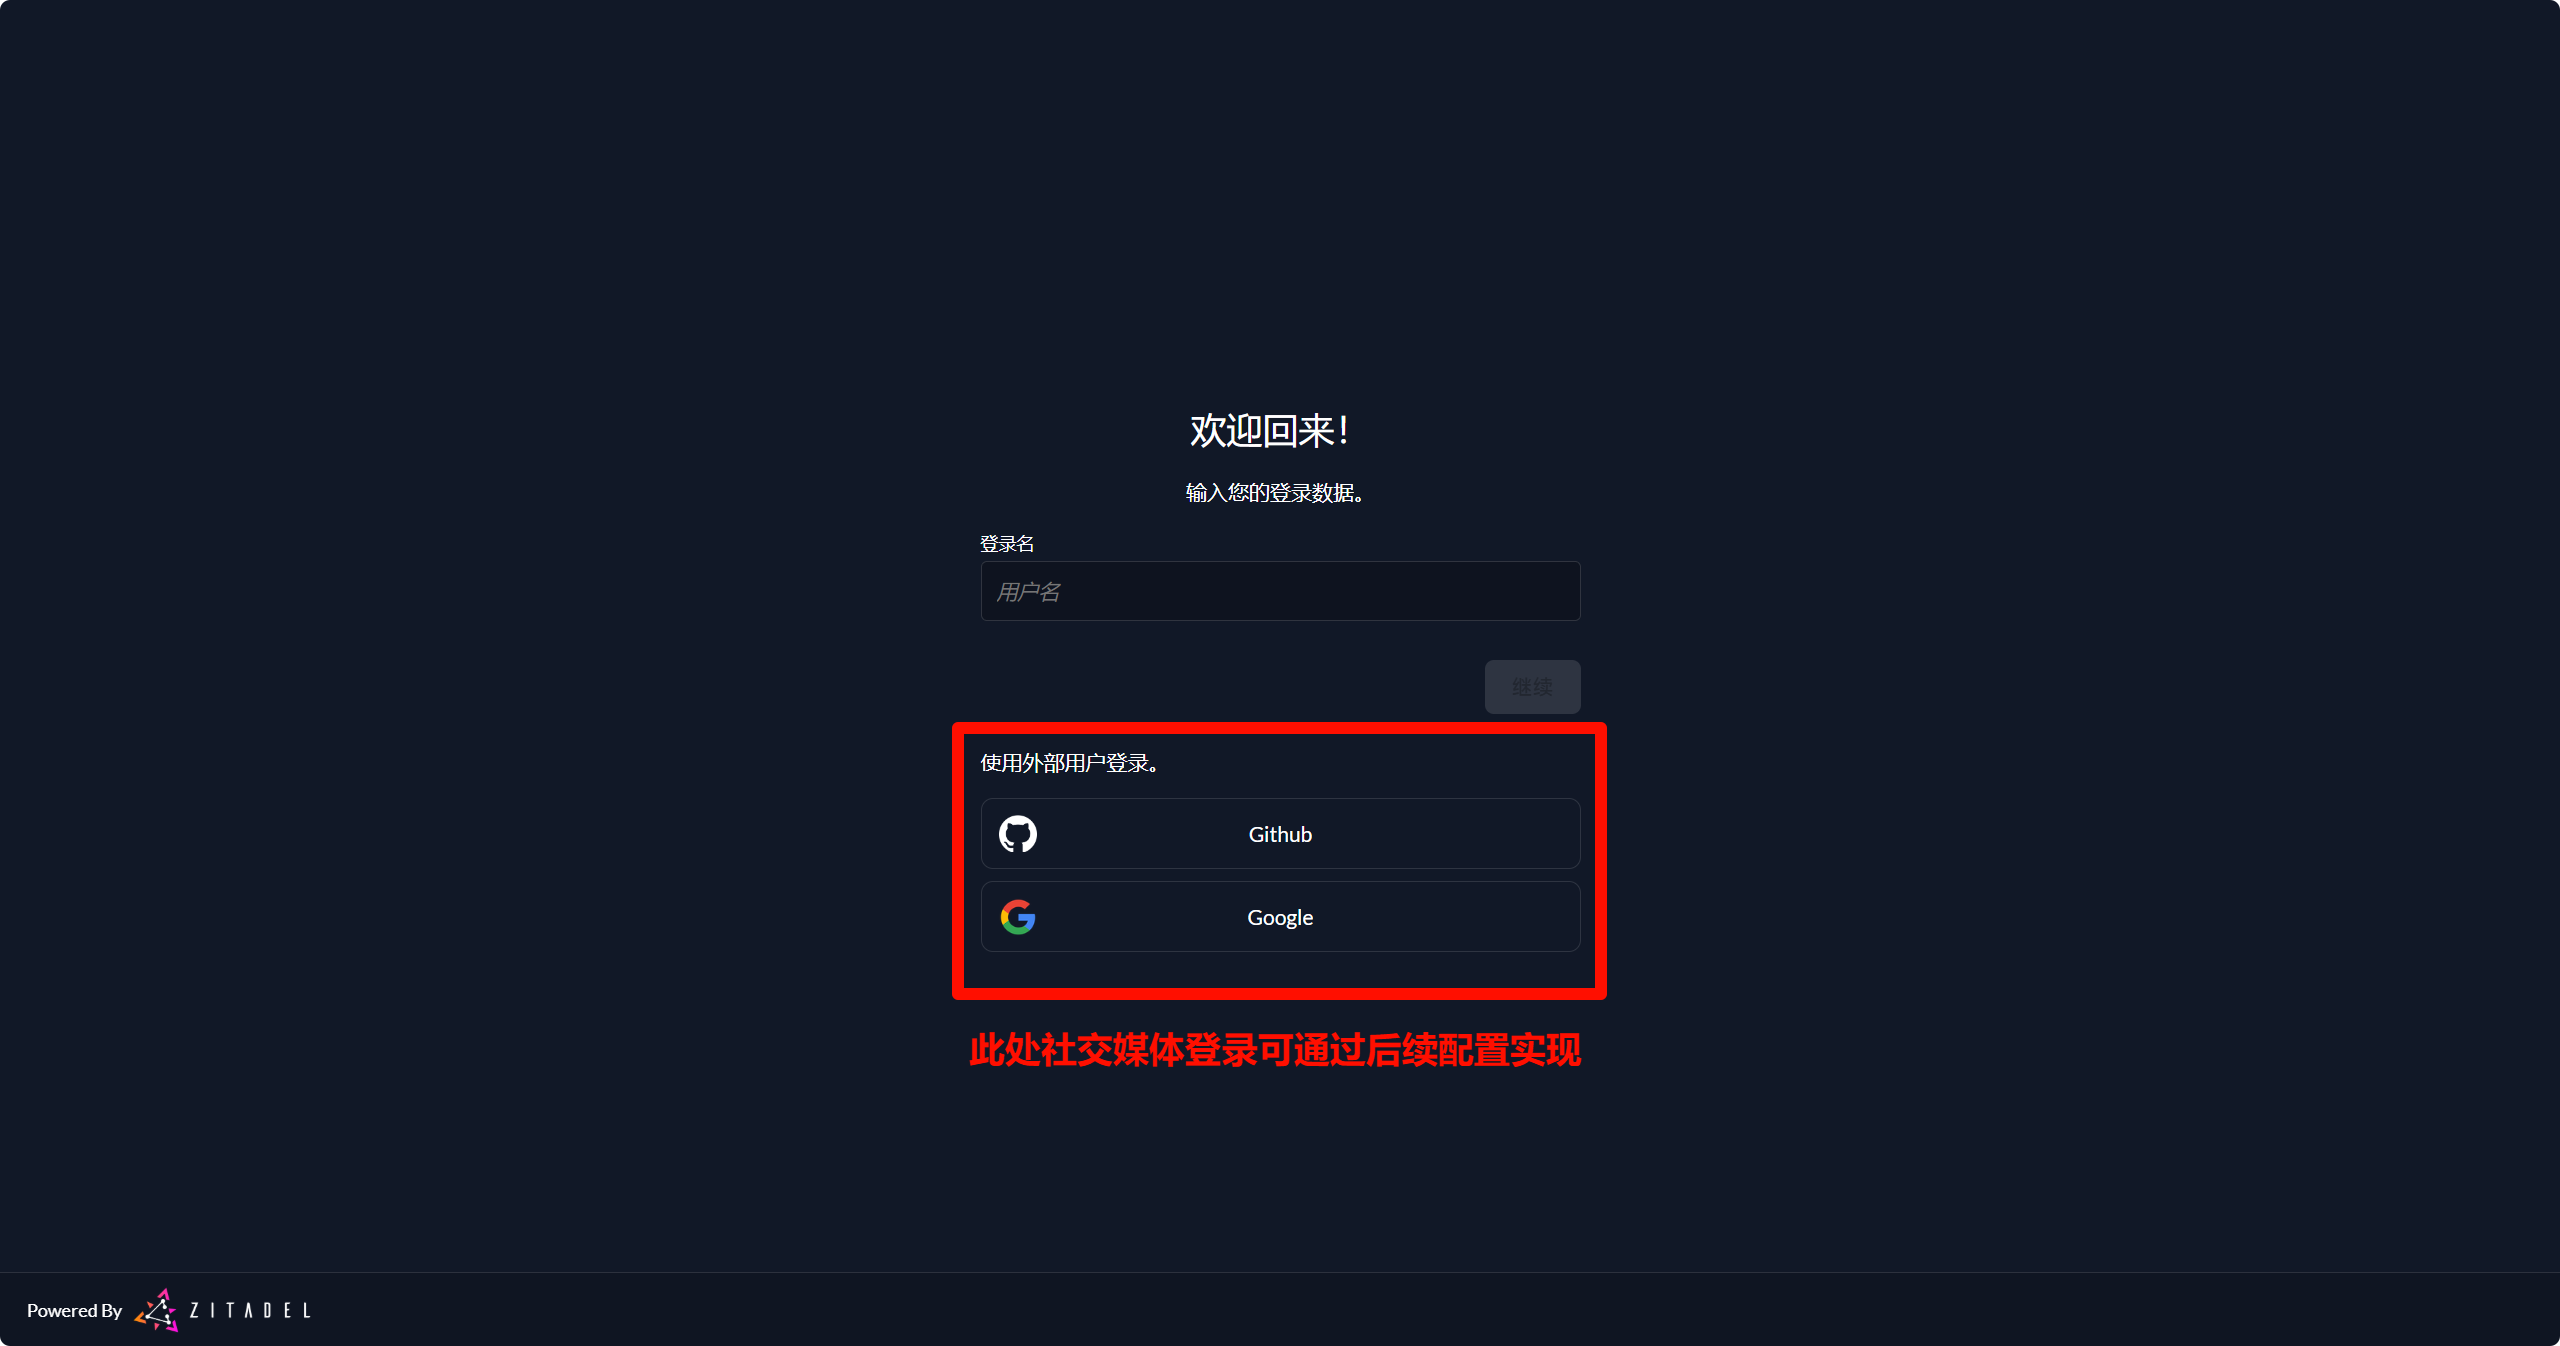This screenshot has height=1346, width=2560.
Task: Click the ZITADEL triangle logo in footer
Action: (x=157, y=1310)
